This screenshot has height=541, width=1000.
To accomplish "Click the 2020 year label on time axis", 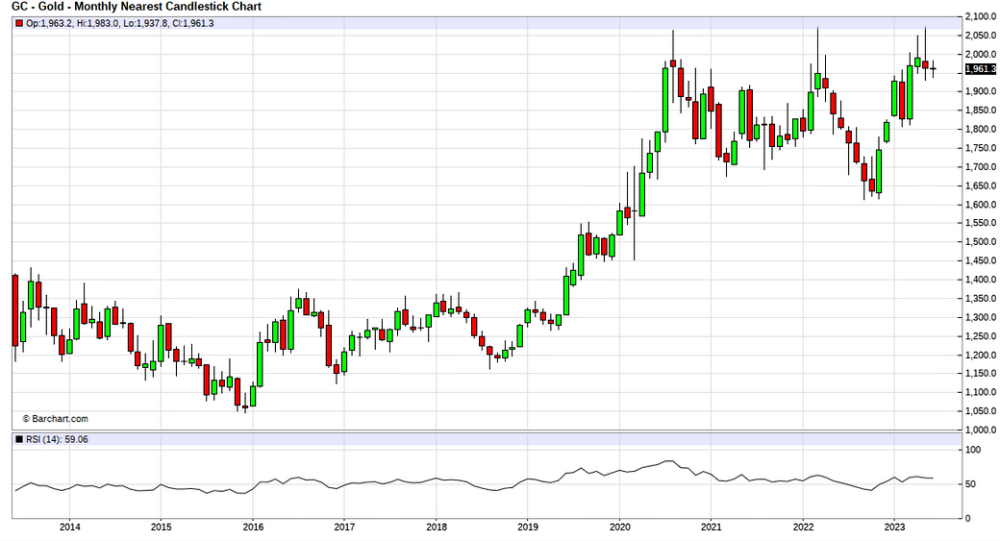I will pyautogui.click(x=619, y=527).
